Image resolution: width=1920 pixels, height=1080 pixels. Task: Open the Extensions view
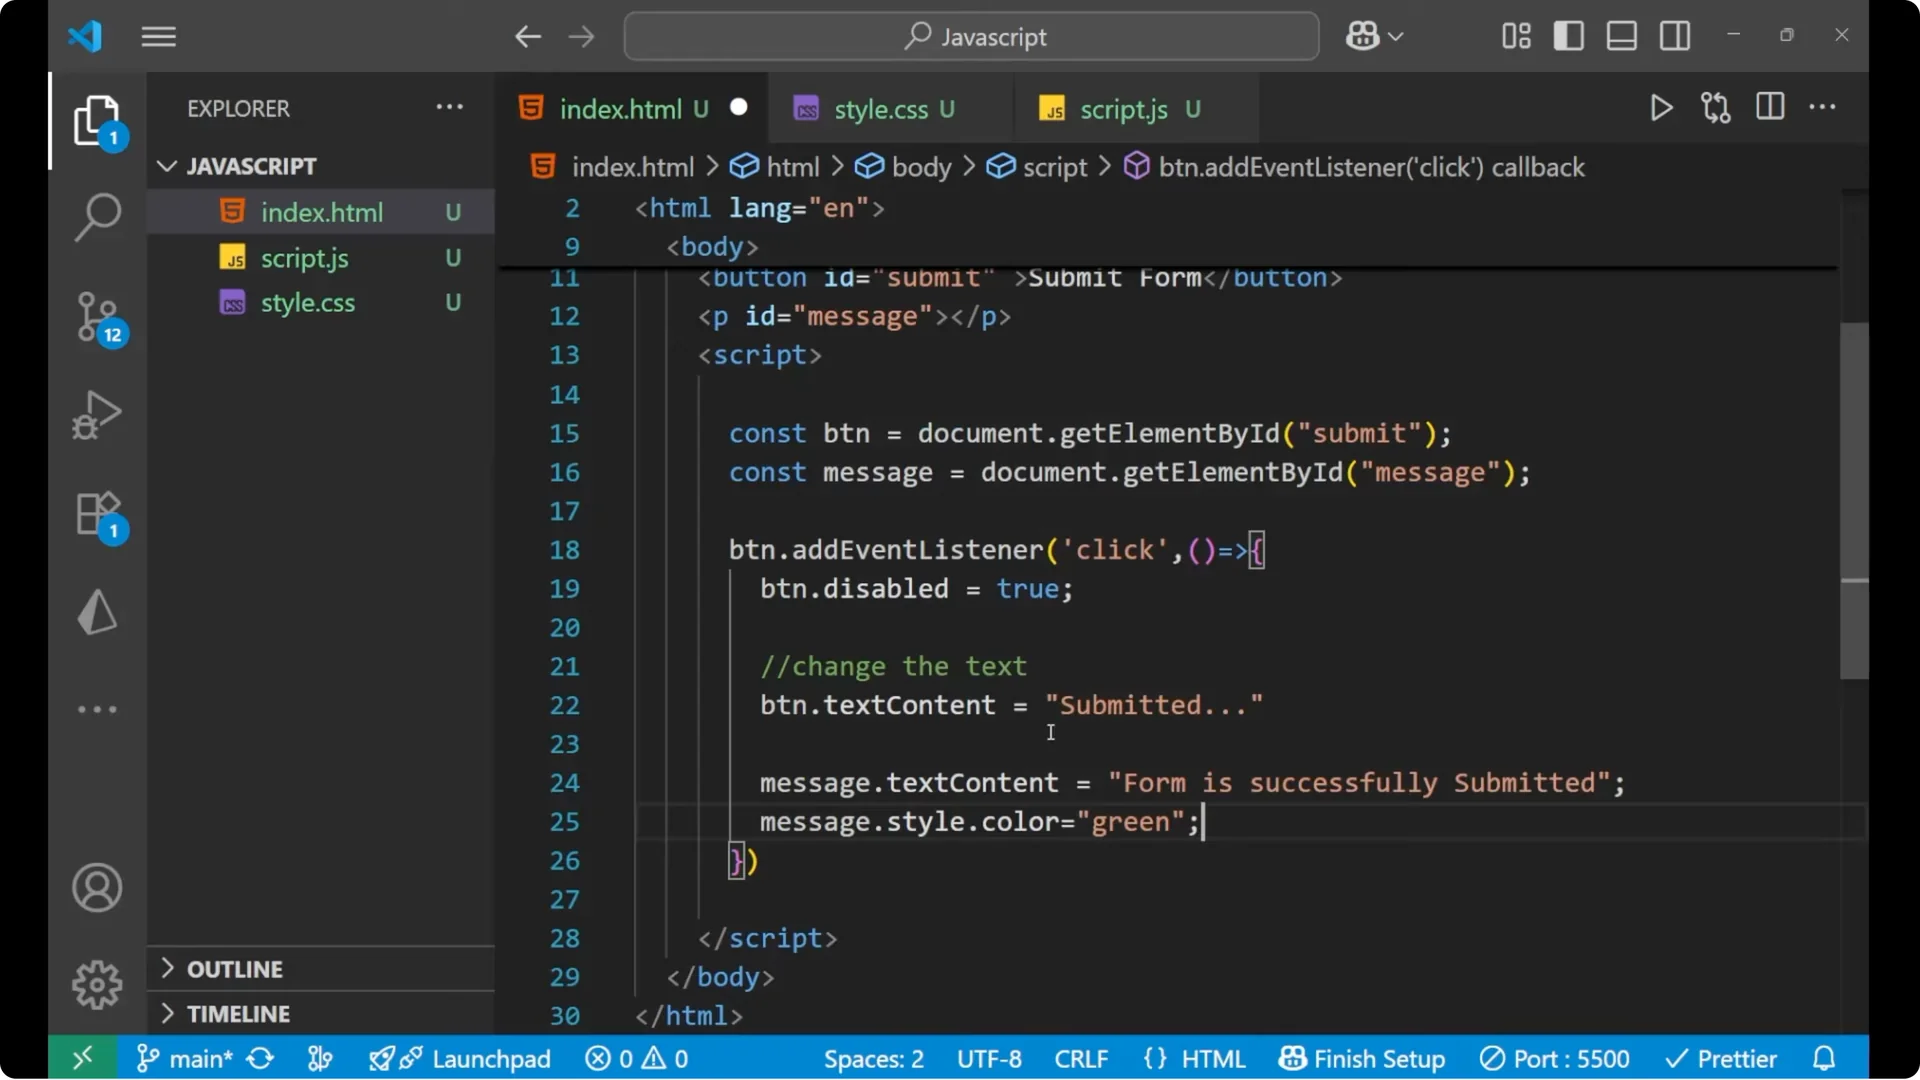pos(97,513)
